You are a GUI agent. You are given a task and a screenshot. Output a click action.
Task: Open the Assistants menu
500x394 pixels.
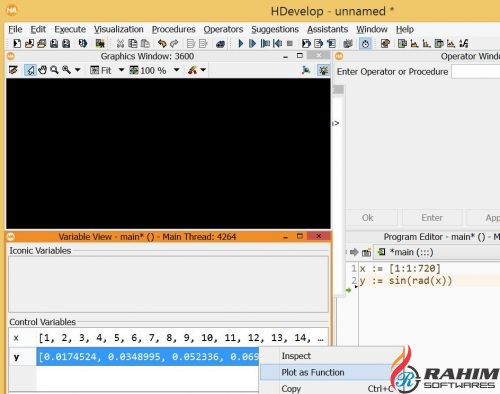coord(327,29)
